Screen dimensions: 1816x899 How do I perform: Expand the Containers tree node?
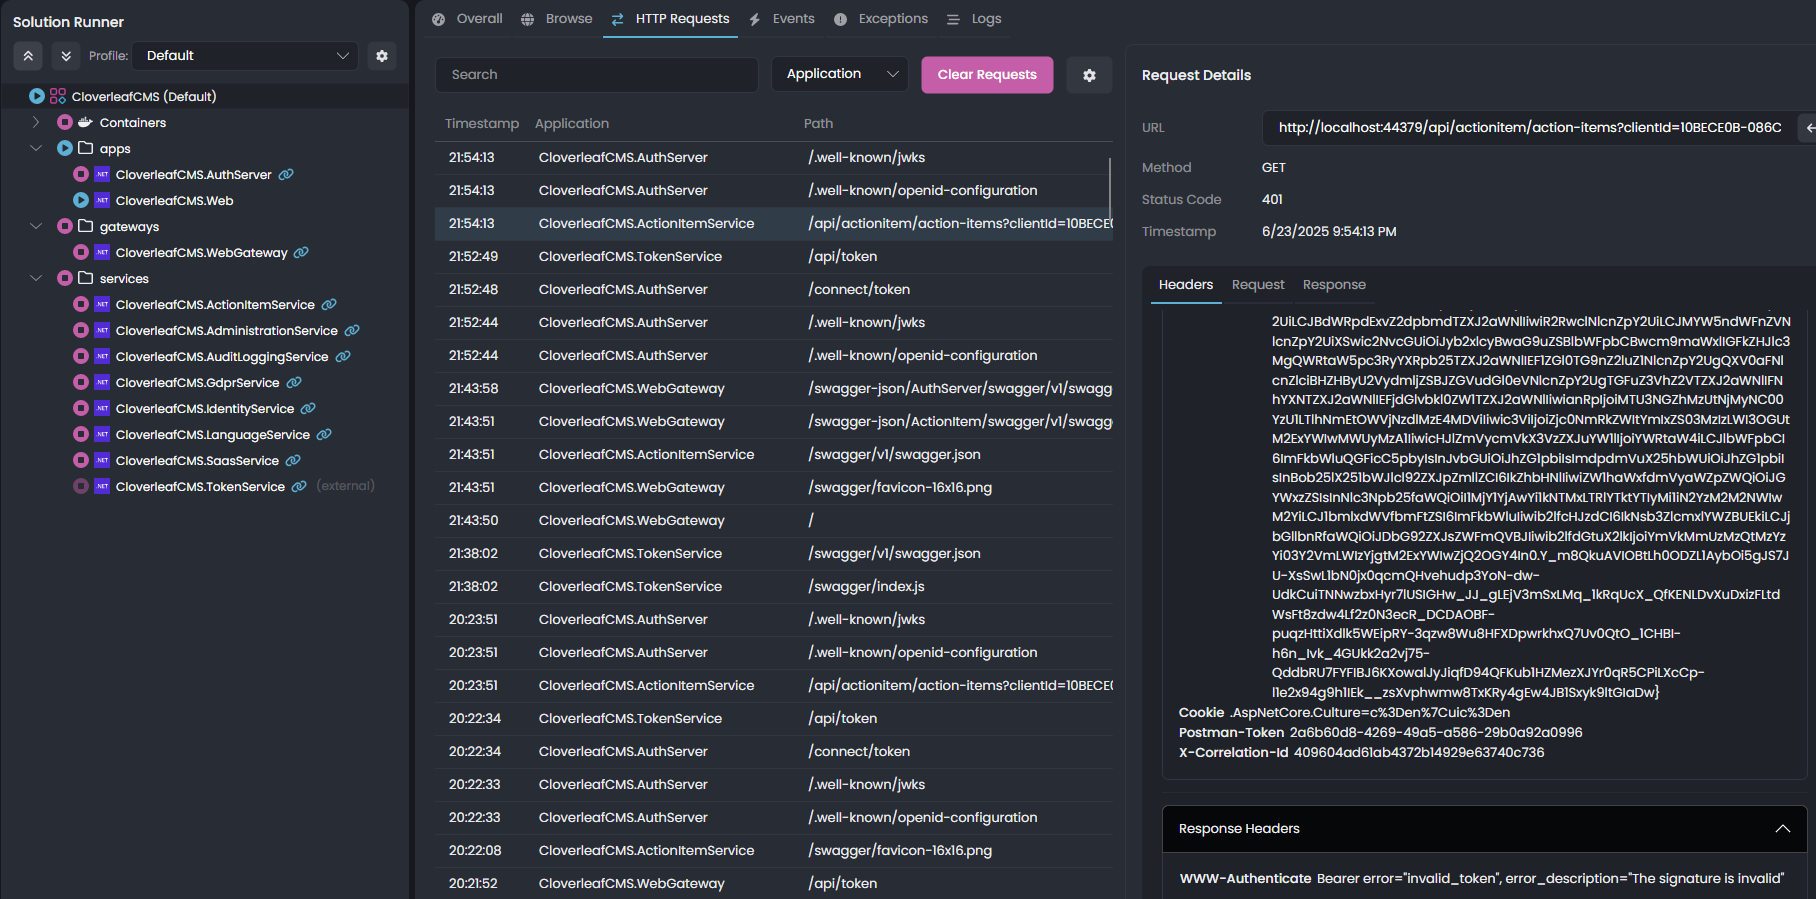[36, 123]
